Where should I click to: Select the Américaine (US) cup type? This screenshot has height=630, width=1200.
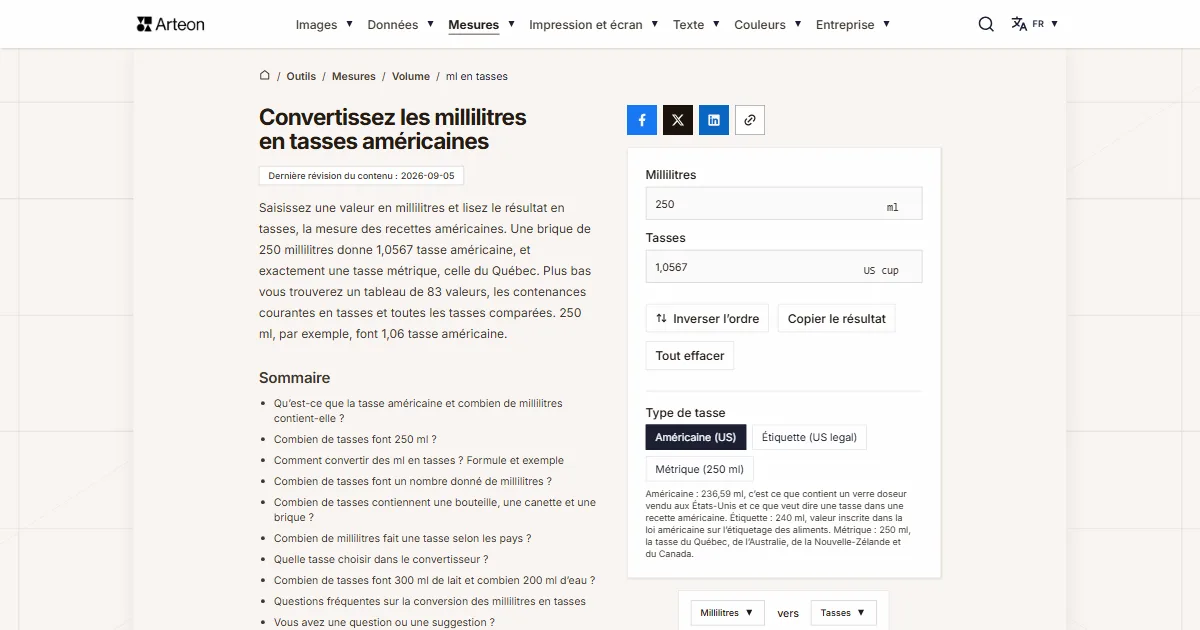tap(696, 437)
